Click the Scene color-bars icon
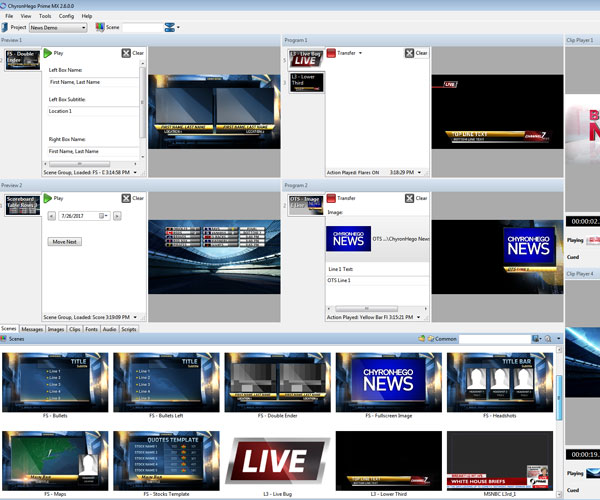This screenshot has height=500, width=600. tap(100, 27)
